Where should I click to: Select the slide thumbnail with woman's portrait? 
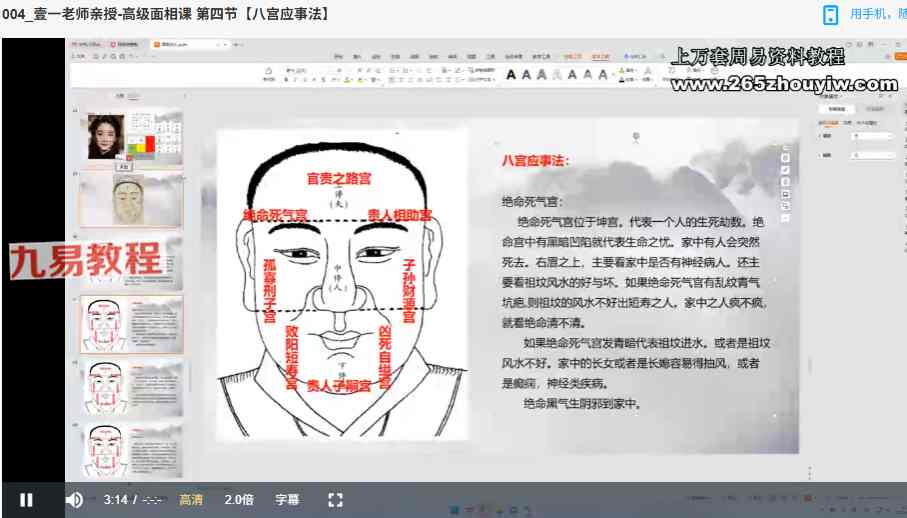coord(131,137)
